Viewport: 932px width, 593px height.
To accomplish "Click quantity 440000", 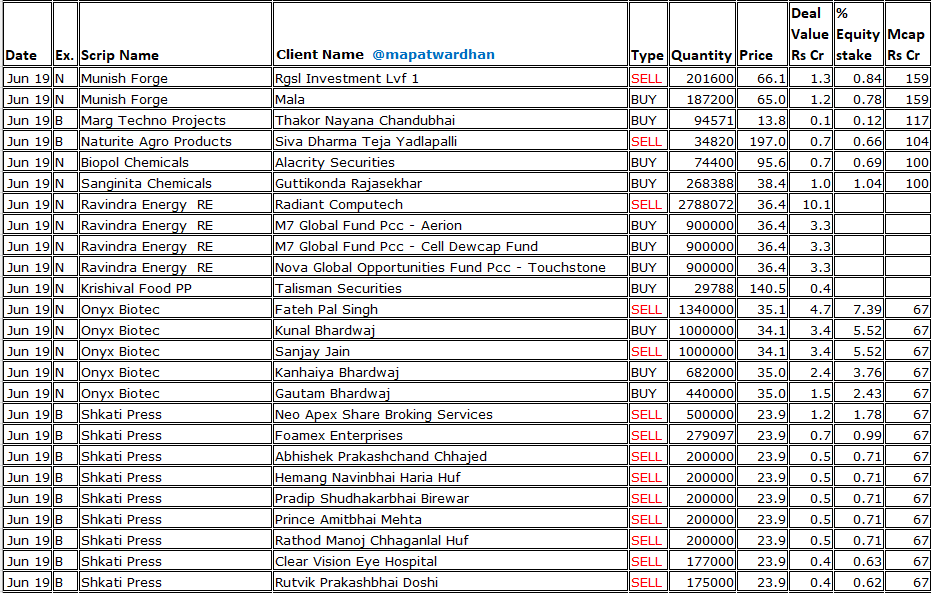I will (x=710, y=393).
